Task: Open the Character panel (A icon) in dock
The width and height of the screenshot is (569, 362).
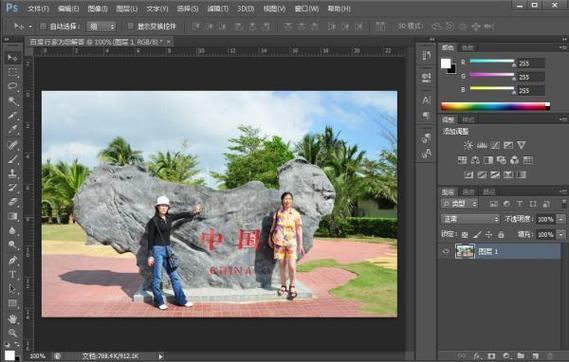Action: (426, 100)
